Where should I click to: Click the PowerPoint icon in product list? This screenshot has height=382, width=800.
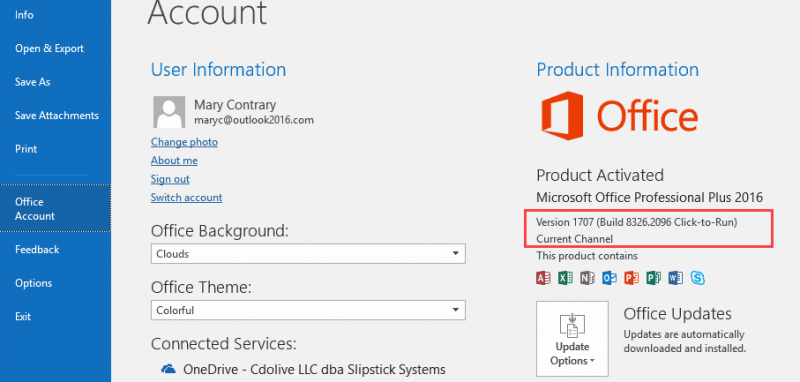pyautogui.click(x=632, y=277)
